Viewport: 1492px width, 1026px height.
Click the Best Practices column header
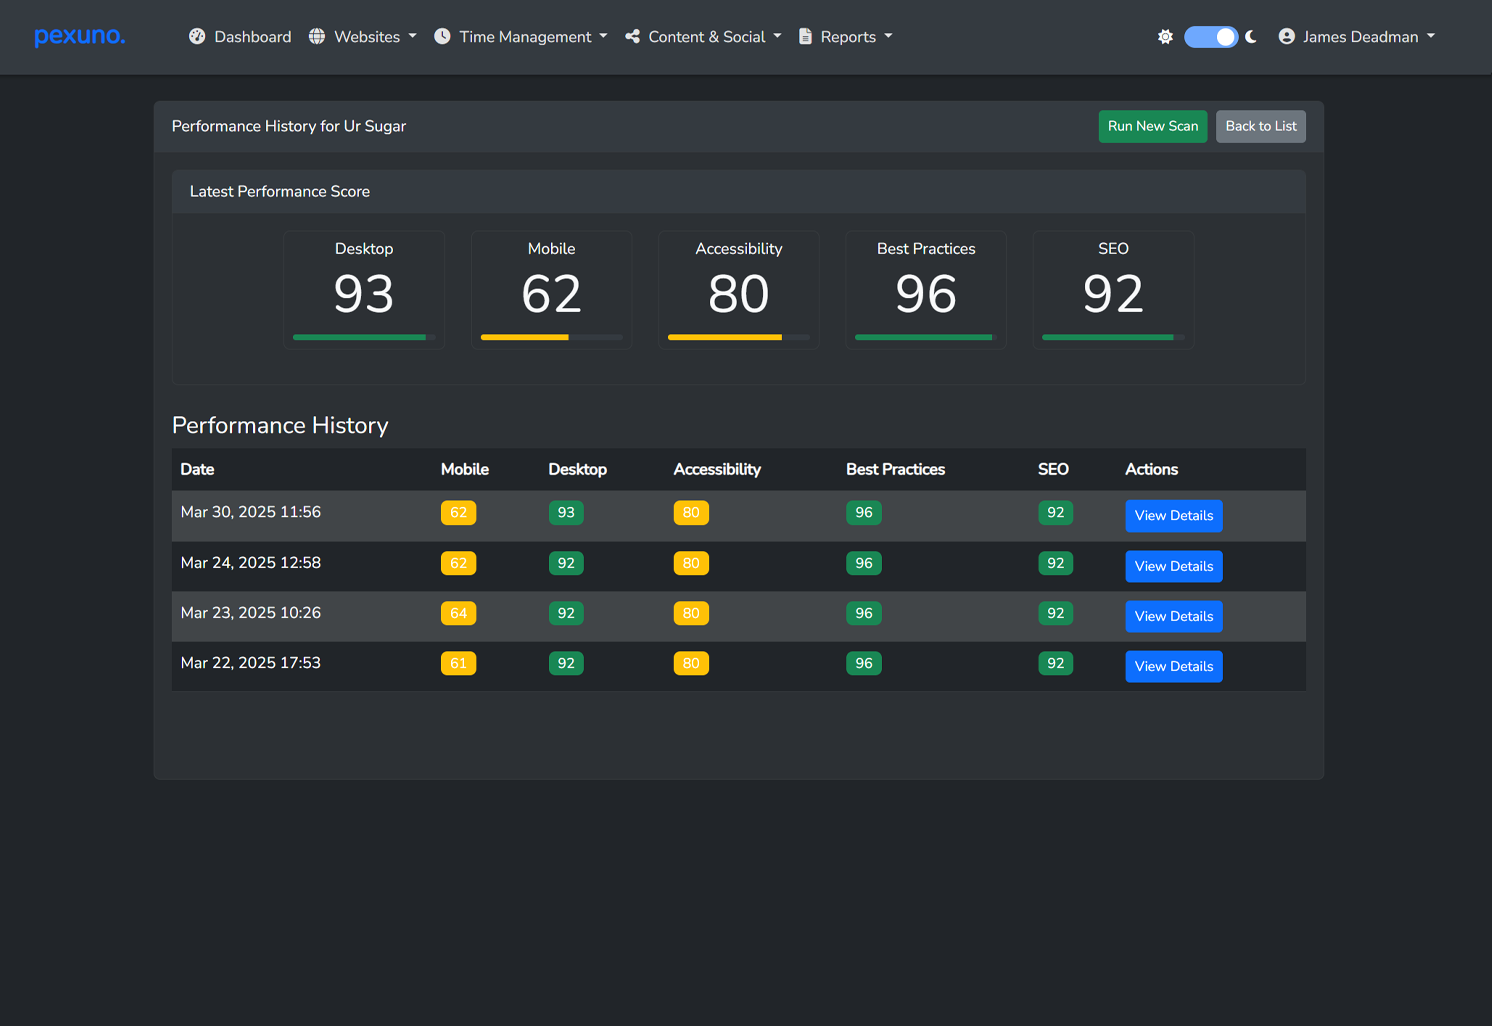[896, 469]
